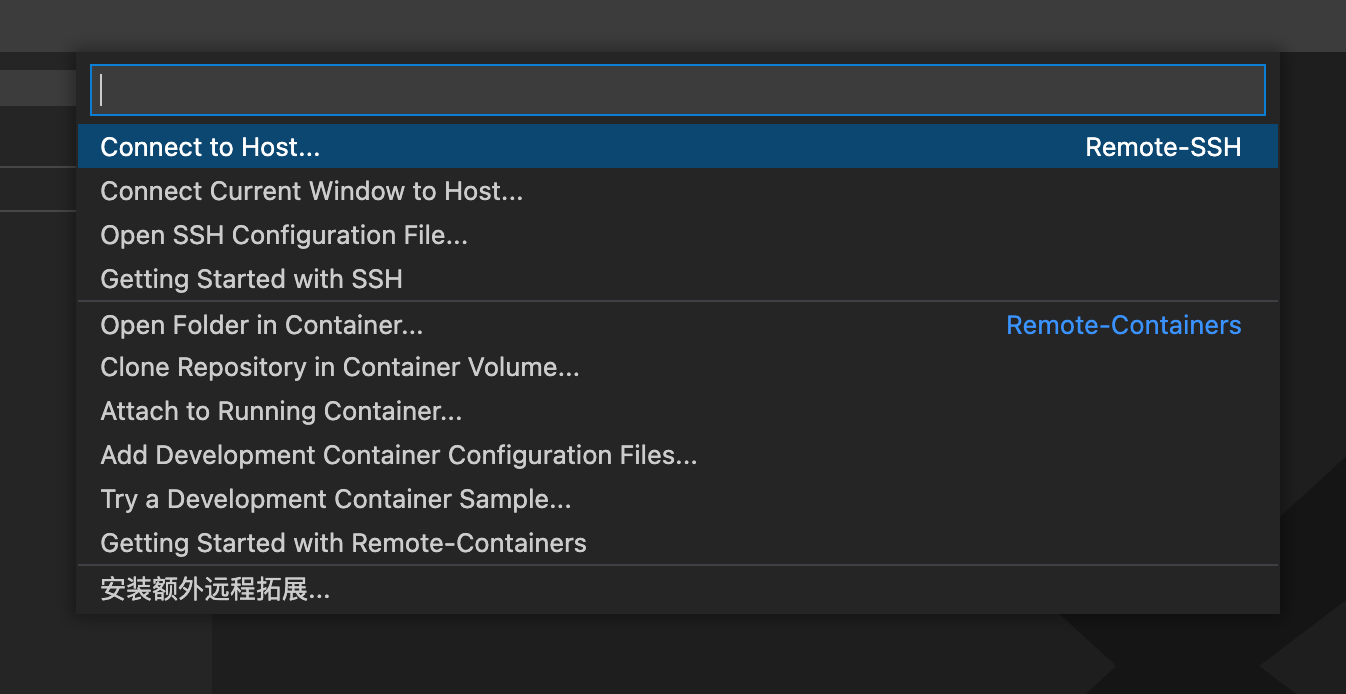Click the window title bar at top
The height and width of the screenshot is (694, 1346).
(x=673, y=24)
